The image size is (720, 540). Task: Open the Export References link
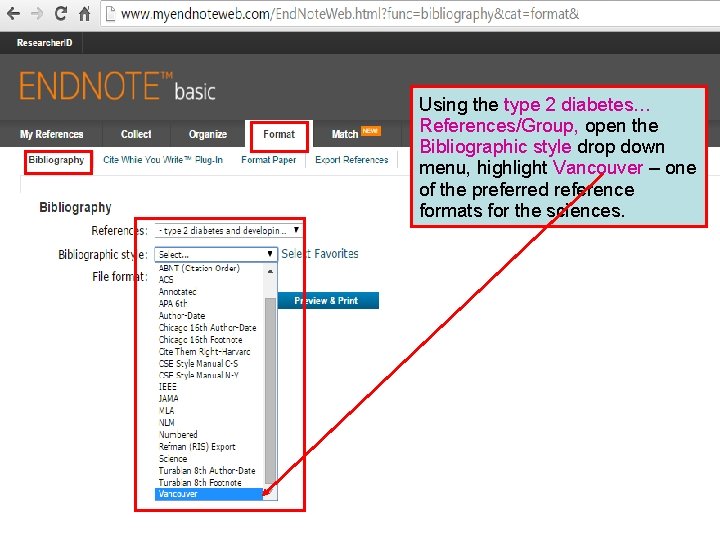pos(352,160)
